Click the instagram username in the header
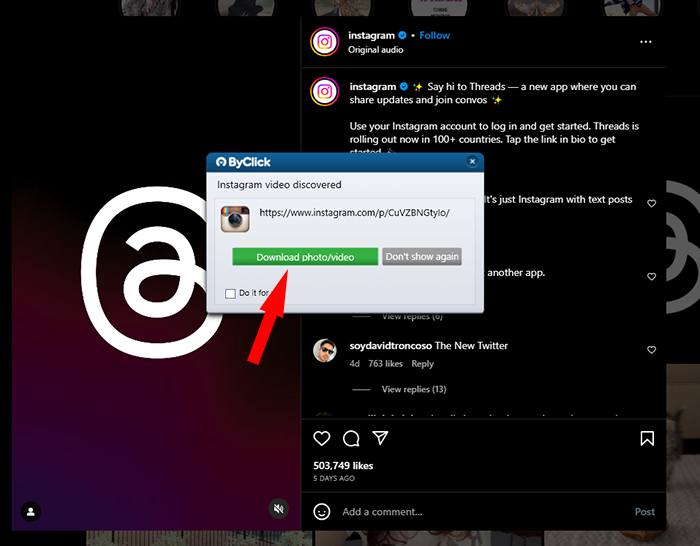The image size is (700, 546). 371,35
